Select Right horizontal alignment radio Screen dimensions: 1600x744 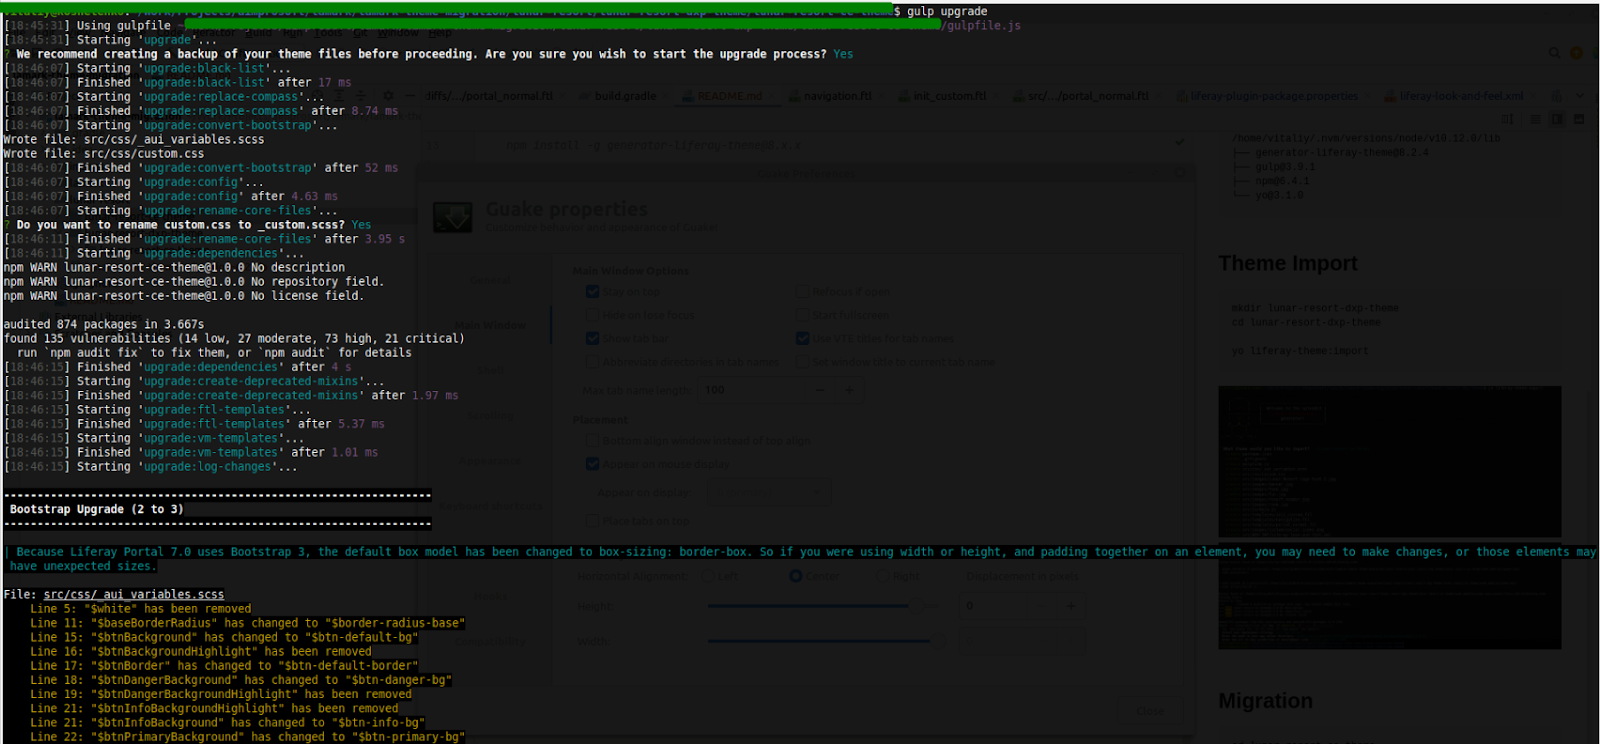pos(883,576)
